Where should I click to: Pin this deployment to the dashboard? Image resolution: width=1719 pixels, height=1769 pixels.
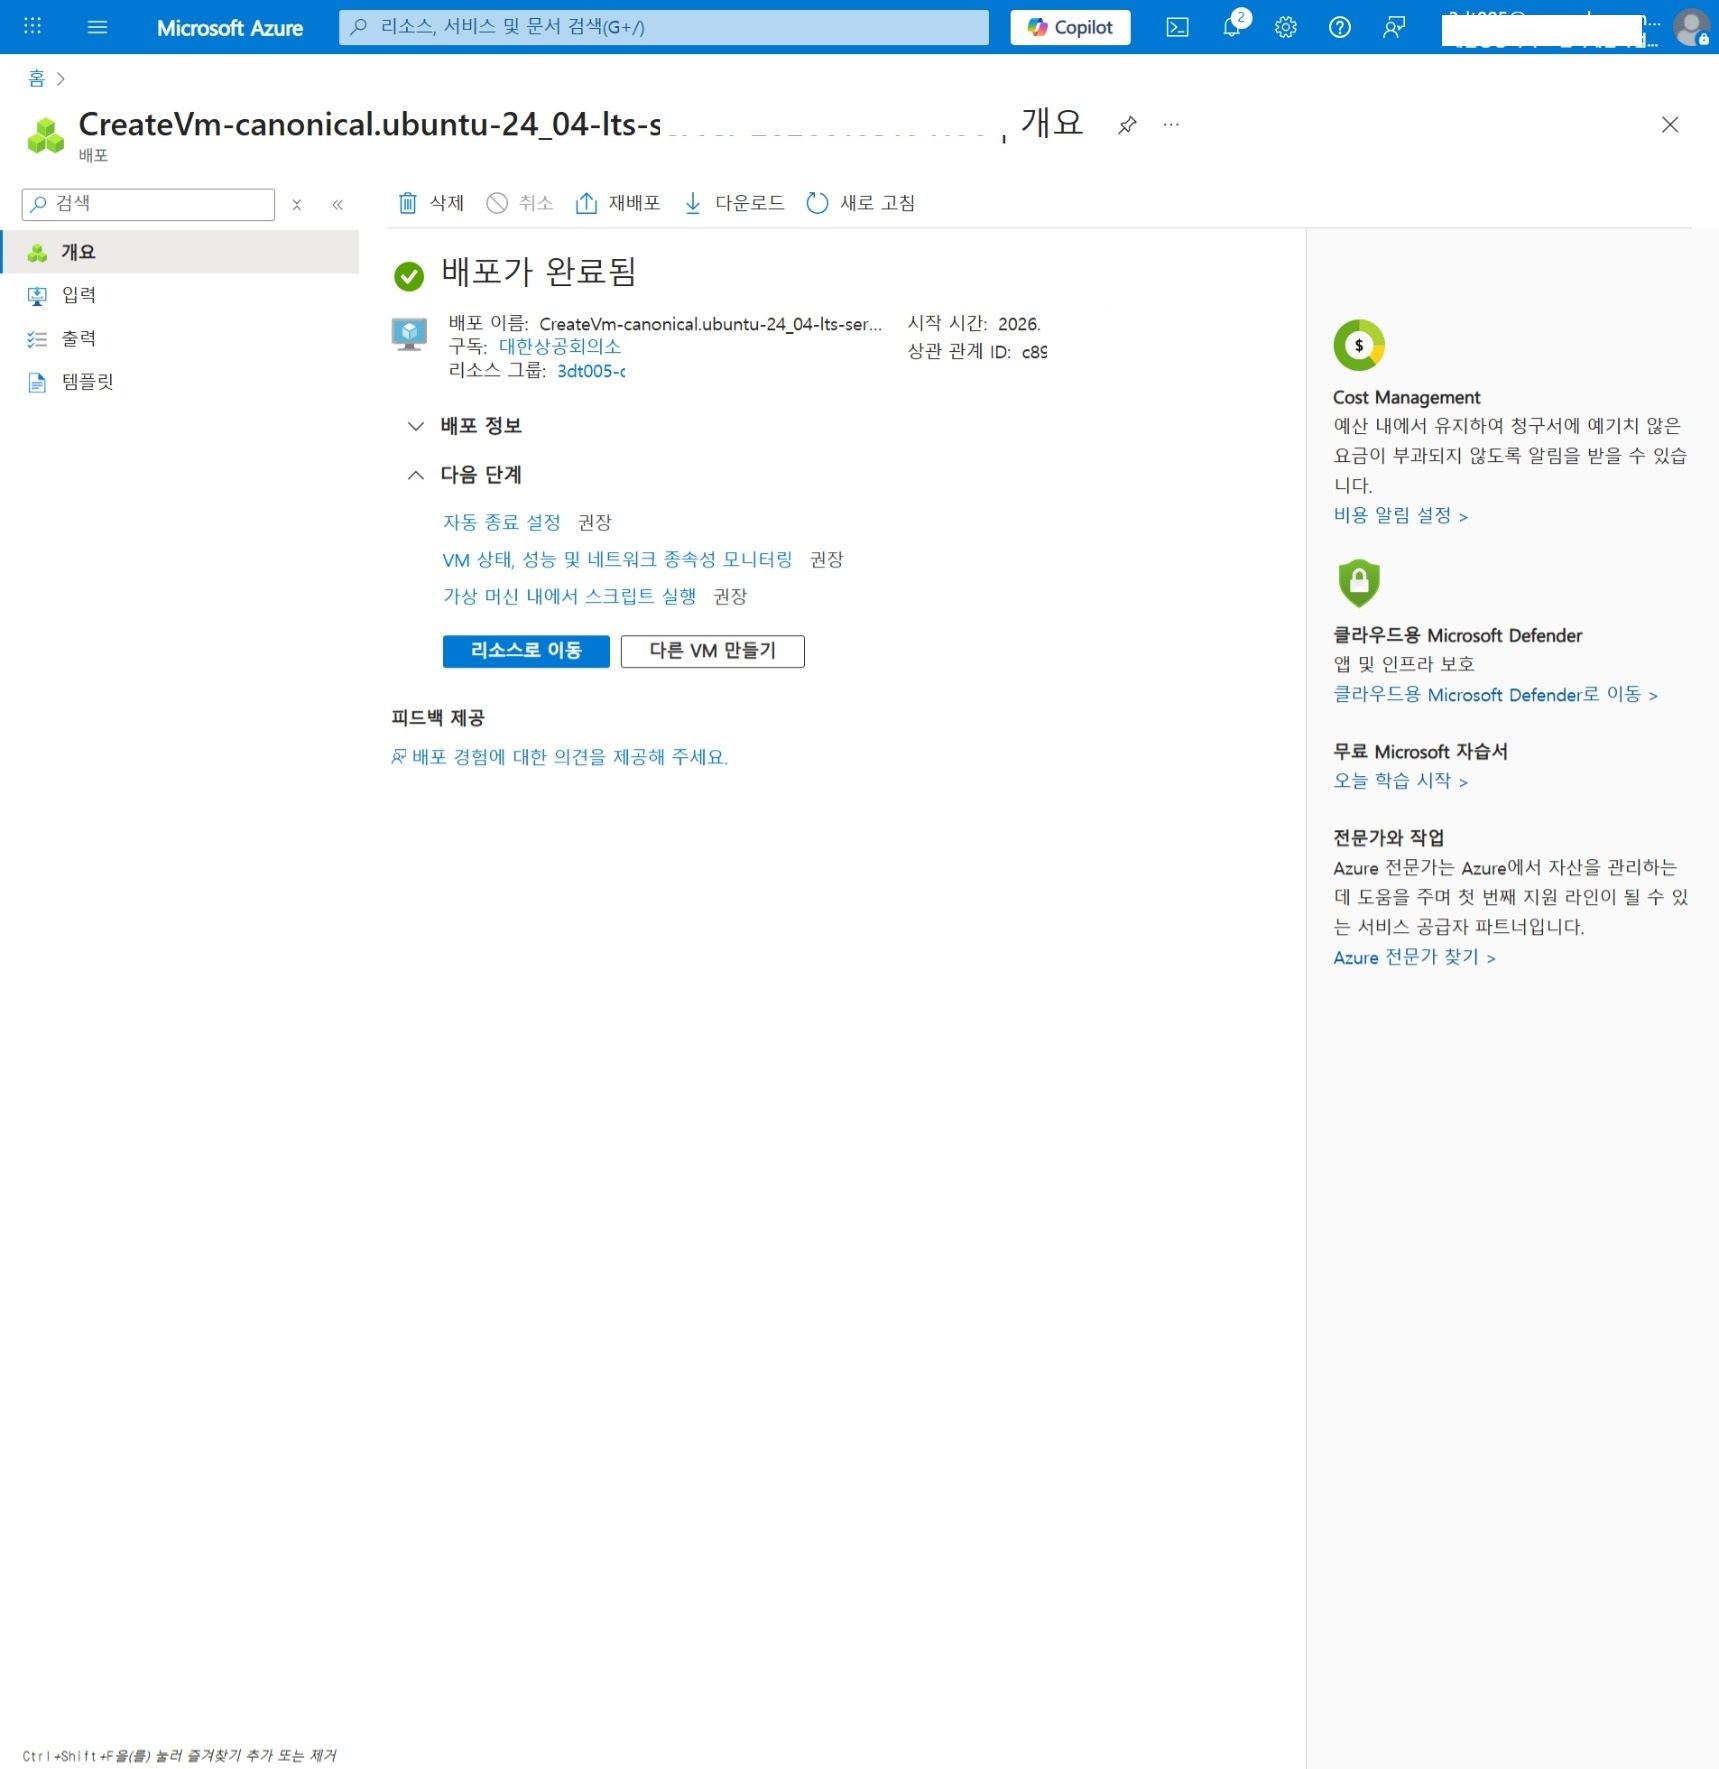1127,125
